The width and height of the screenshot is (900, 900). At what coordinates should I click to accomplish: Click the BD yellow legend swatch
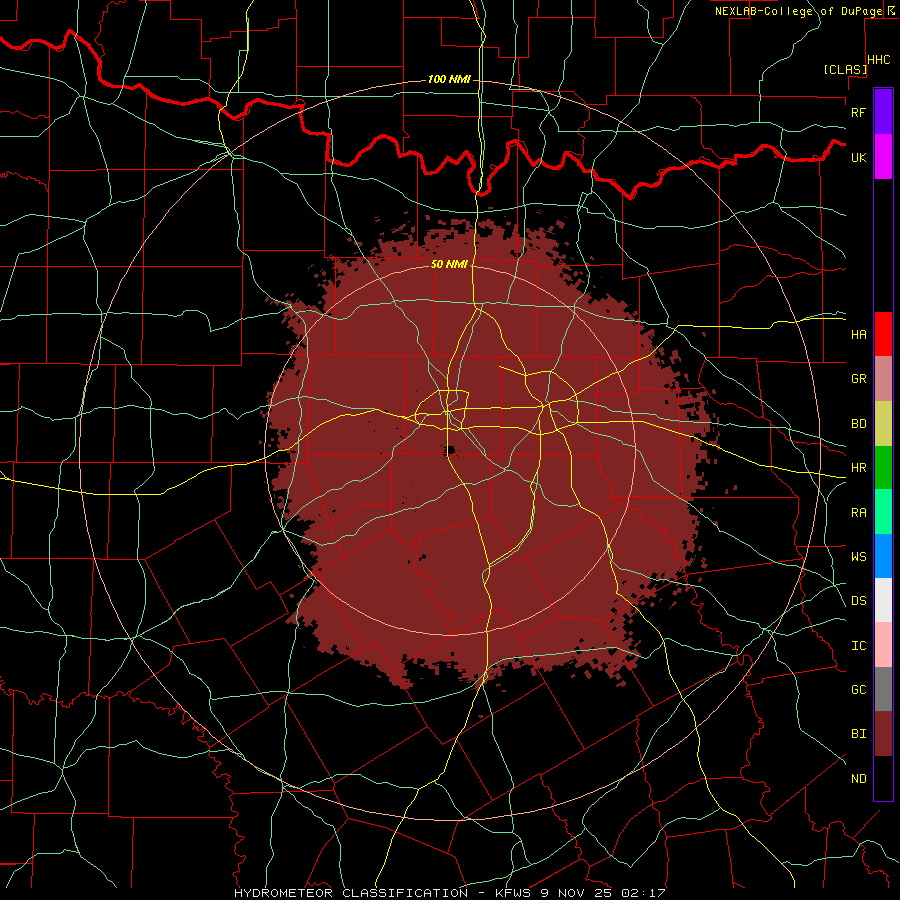pyautogui.click(x=883, y=424)
